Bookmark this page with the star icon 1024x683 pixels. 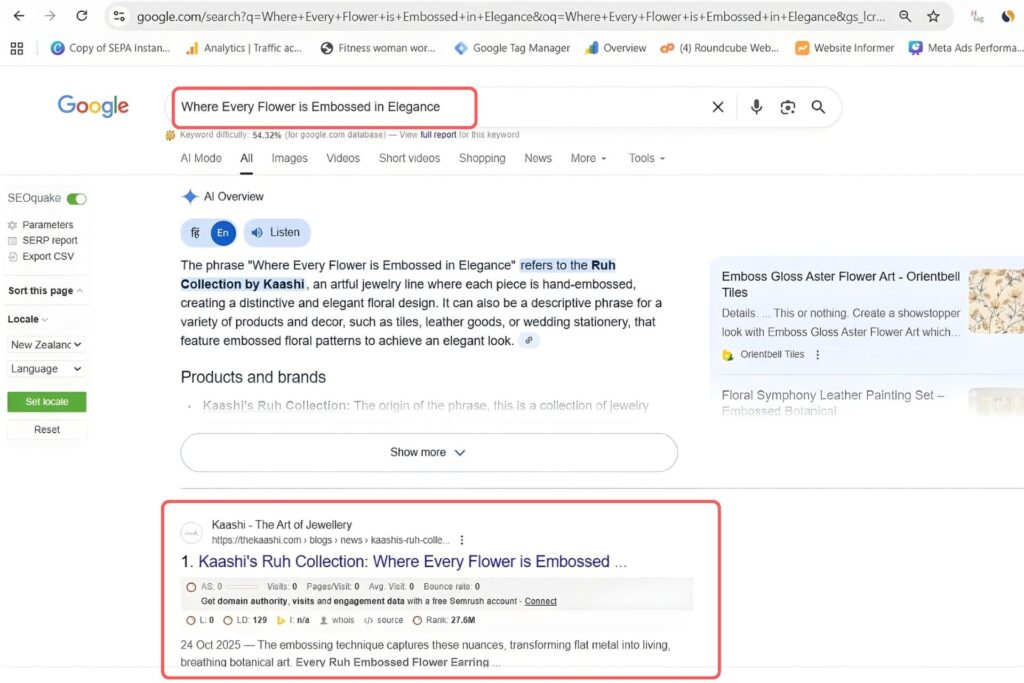pos(933,16)
